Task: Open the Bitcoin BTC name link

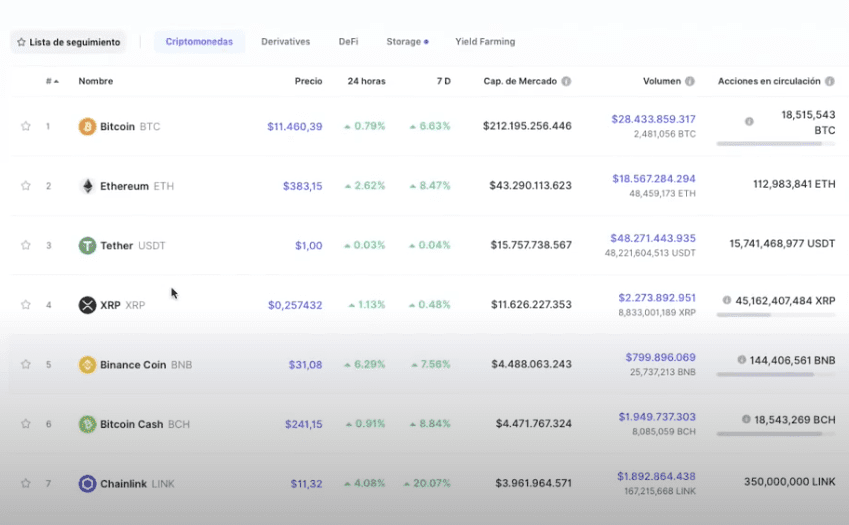Action: tap(130, 127)
